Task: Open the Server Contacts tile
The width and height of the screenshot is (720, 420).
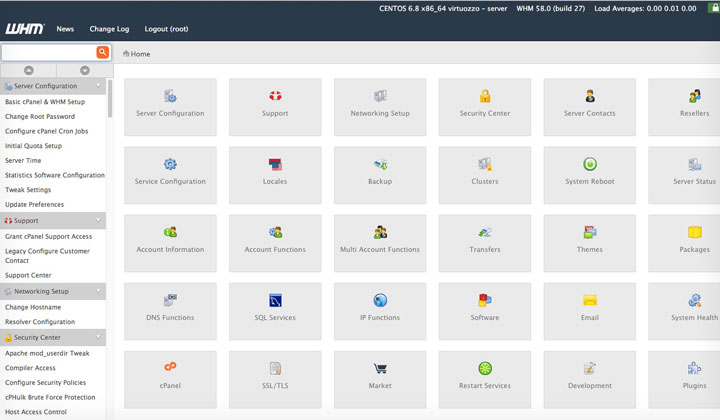Action: [x=590, y=107]
